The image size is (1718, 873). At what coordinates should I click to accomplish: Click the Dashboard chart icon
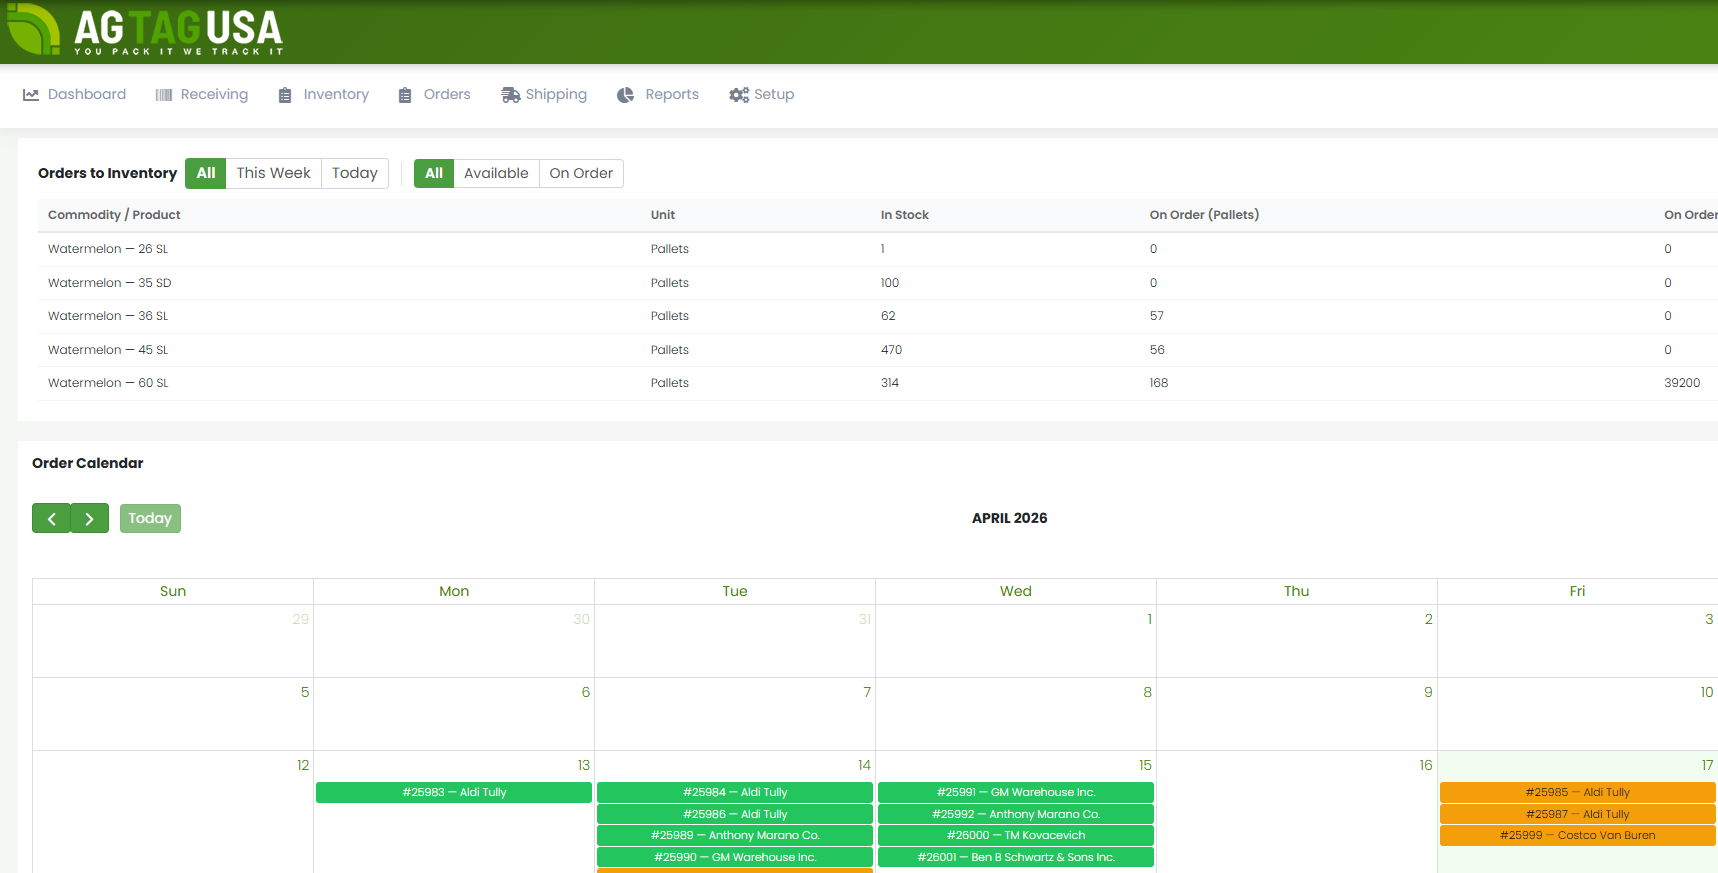31,95
